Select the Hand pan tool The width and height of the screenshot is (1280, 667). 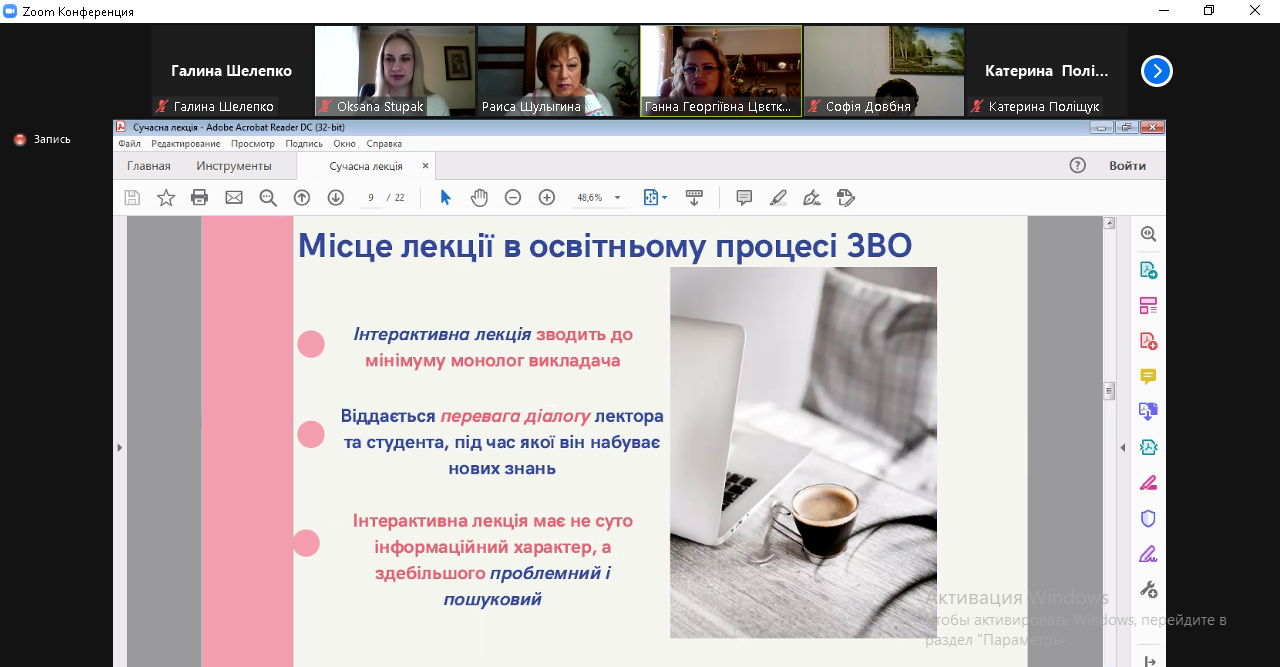click(x=479, y=198)
